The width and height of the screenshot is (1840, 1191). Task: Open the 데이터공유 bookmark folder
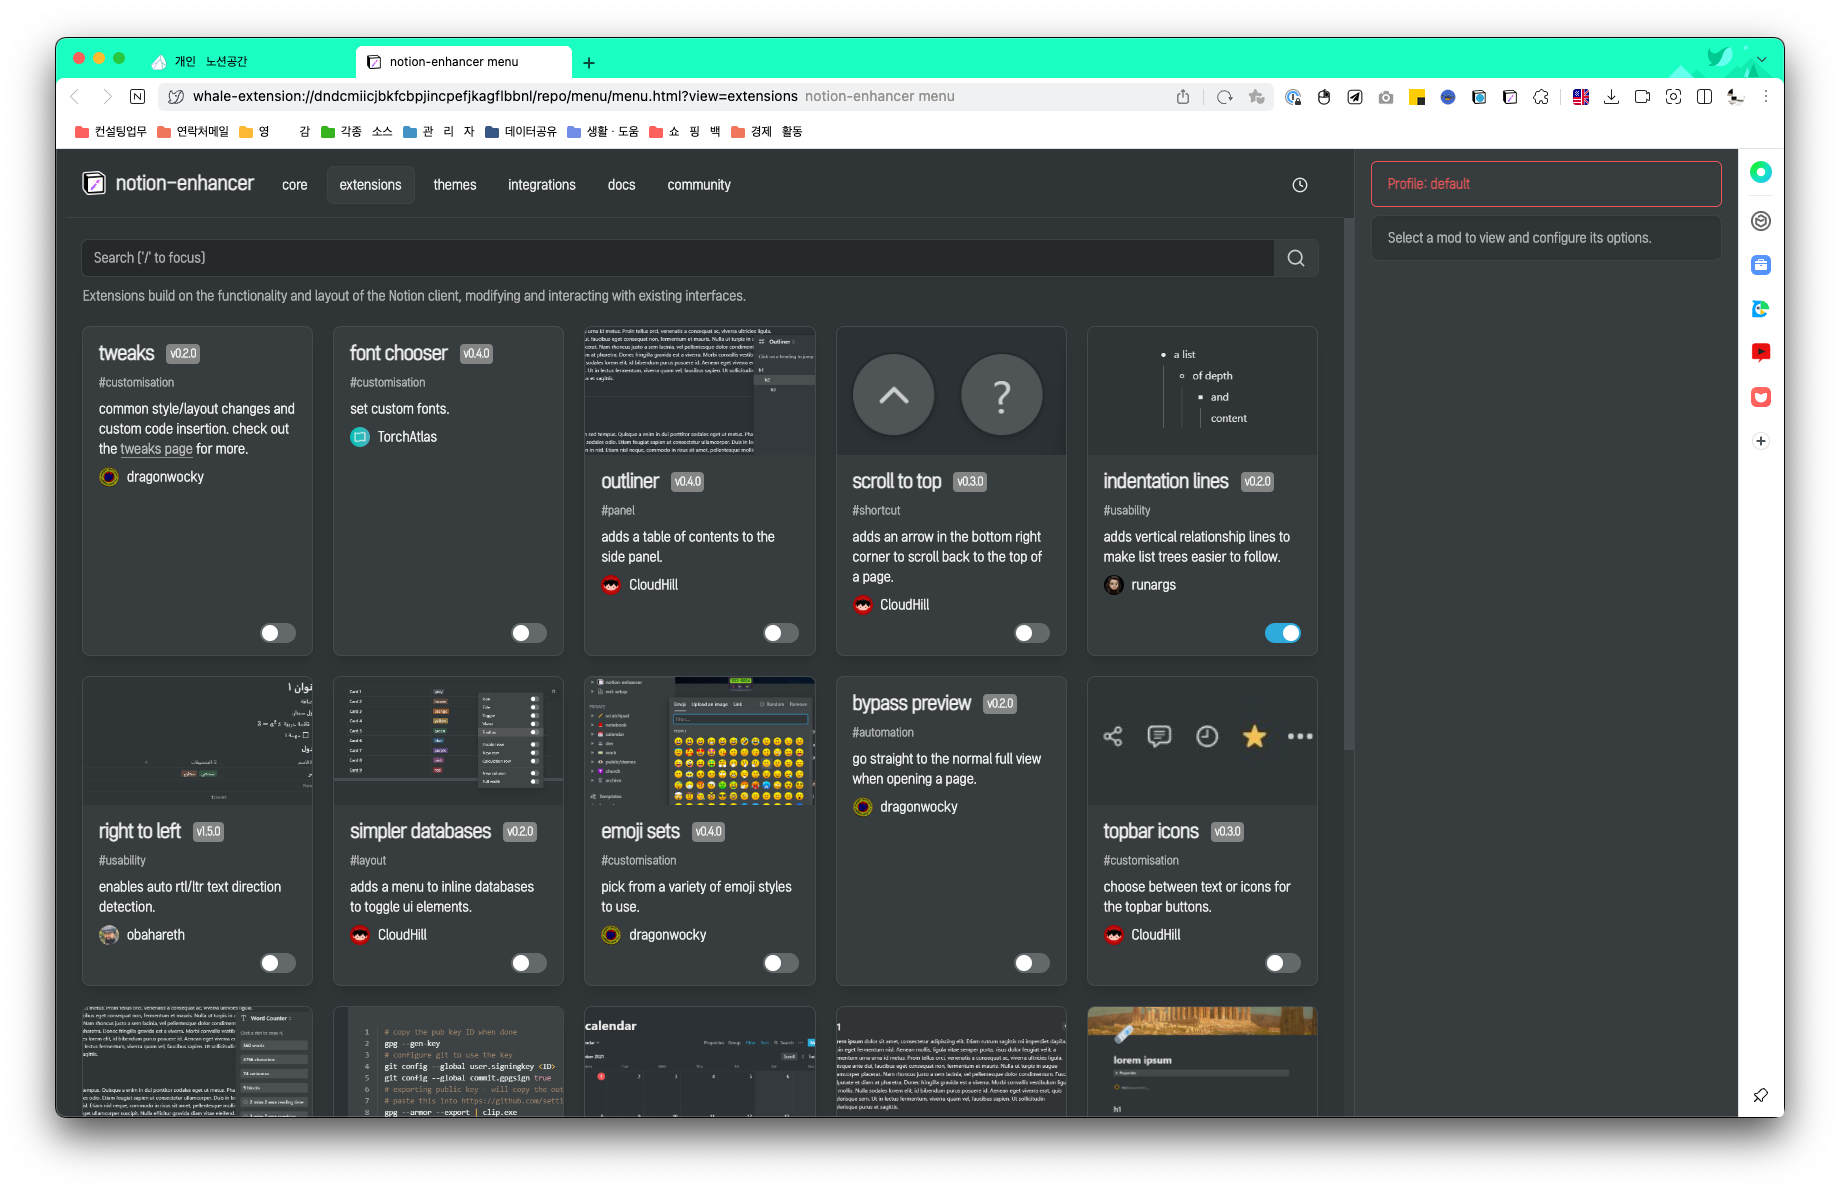point(521,131)
